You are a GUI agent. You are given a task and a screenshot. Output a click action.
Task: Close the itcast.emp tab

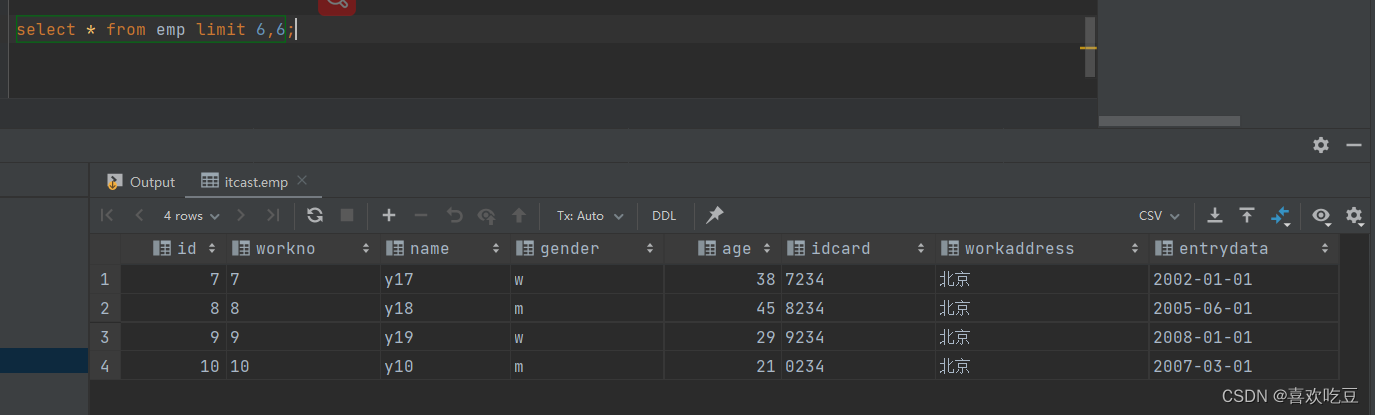302,181
